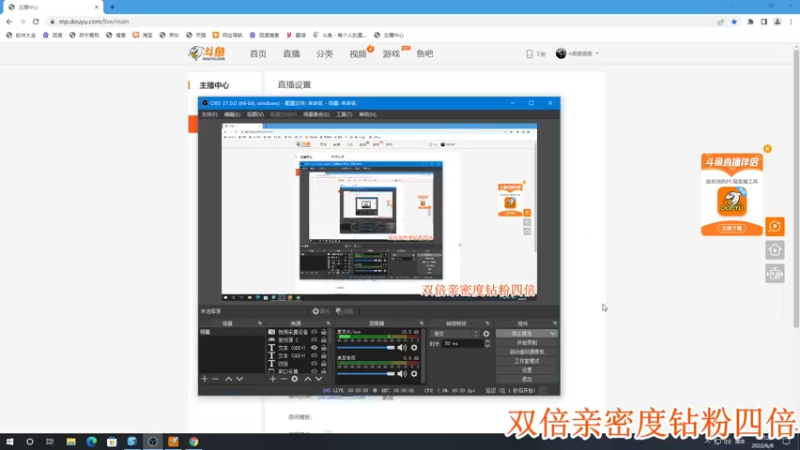The width and height of the screenshot is (800, 450).
Task: Open source properties gear in sources toolbar
Action: [294, 379]
